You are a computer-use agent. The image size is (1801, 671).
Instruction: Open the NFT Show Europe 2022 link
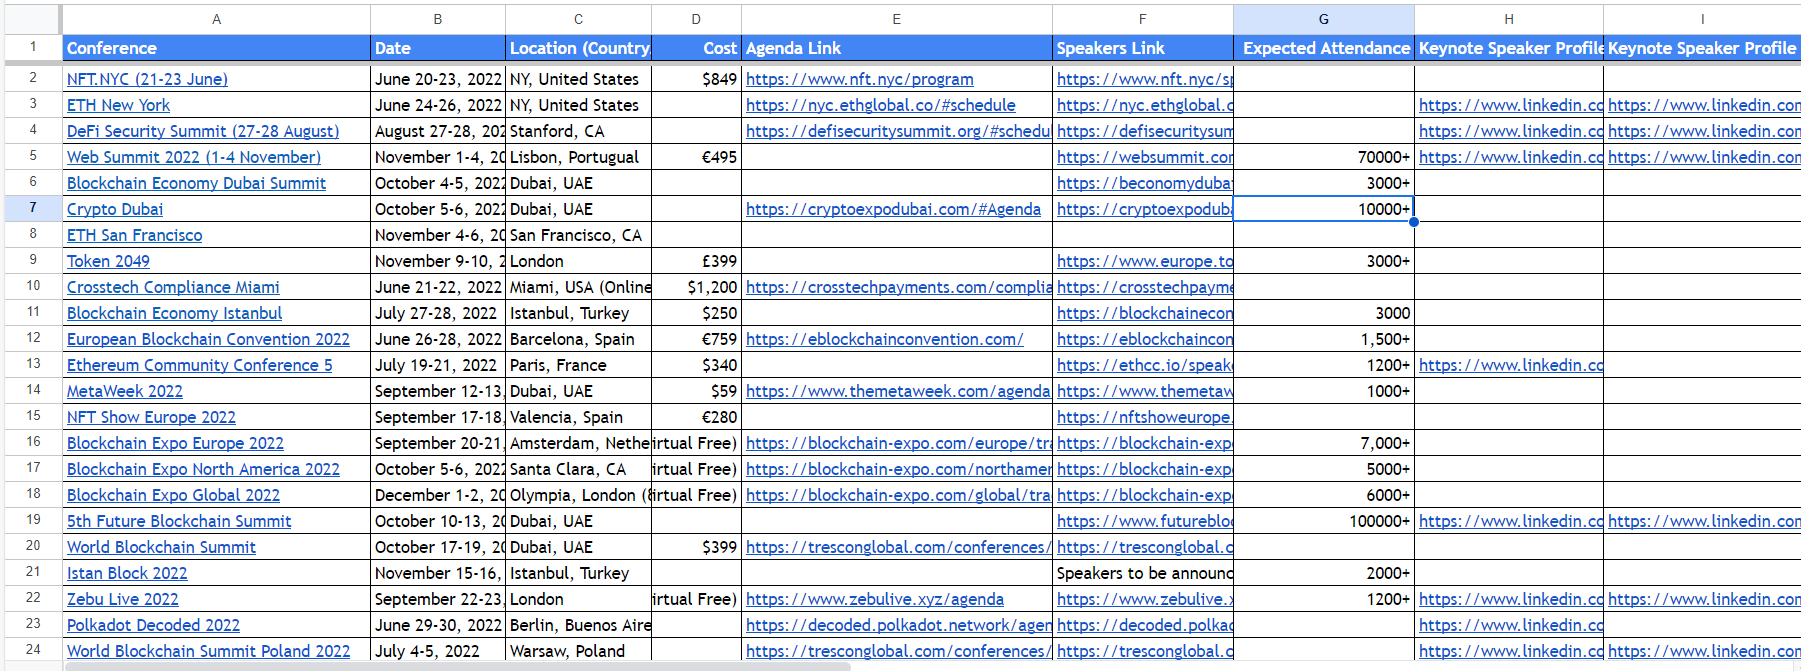click(151, 417)
